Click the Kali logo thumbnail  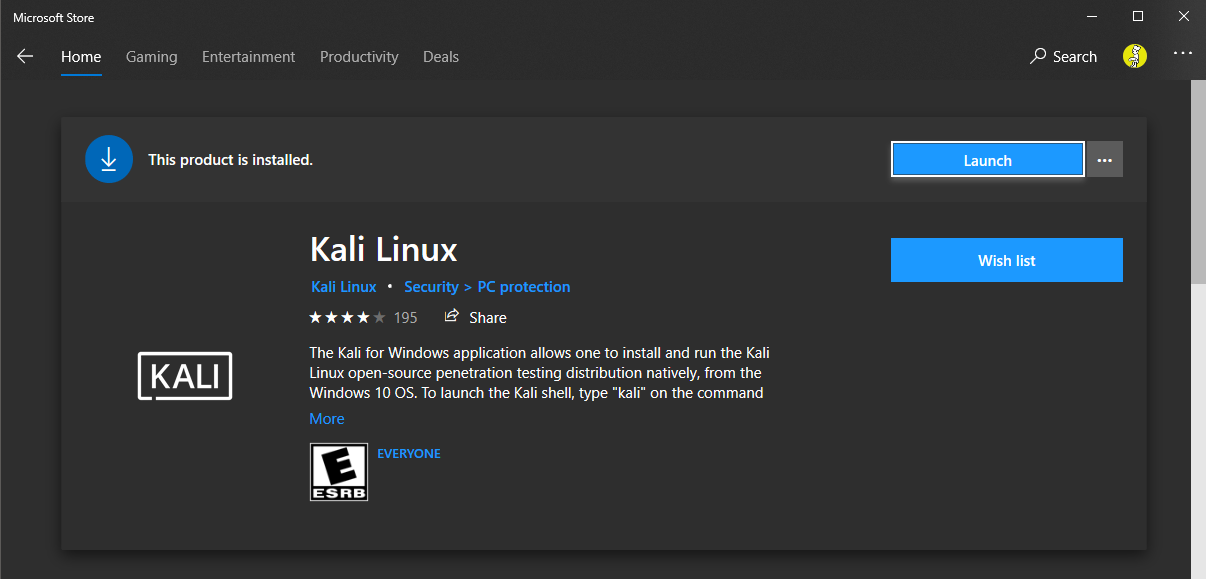coord(185,376)
